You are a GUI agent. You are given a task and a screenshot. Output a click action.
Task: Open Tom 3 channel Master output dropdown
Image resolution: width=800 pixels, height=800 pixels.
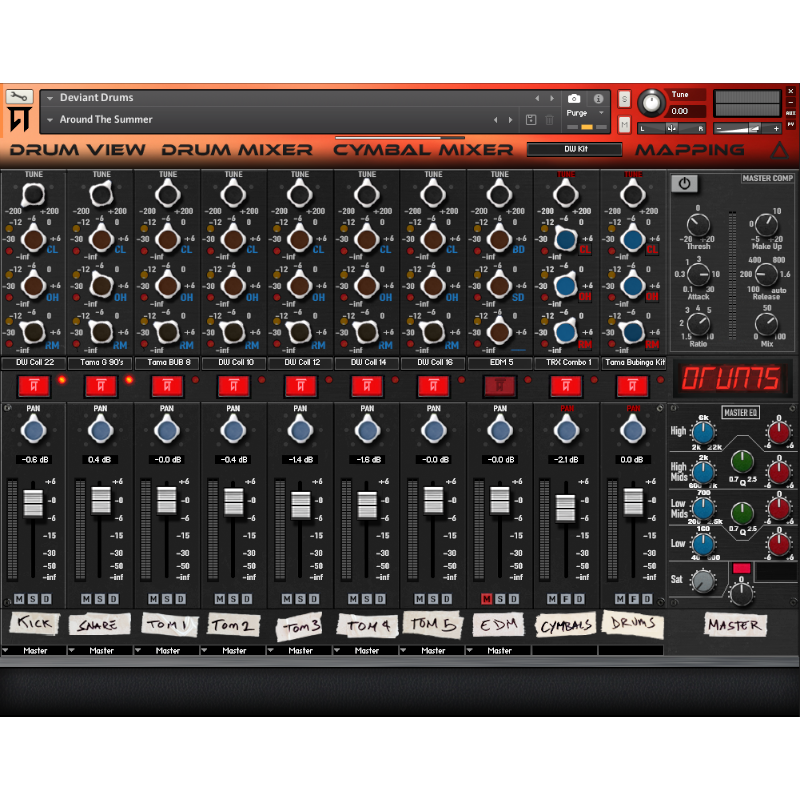click(299, 651)
